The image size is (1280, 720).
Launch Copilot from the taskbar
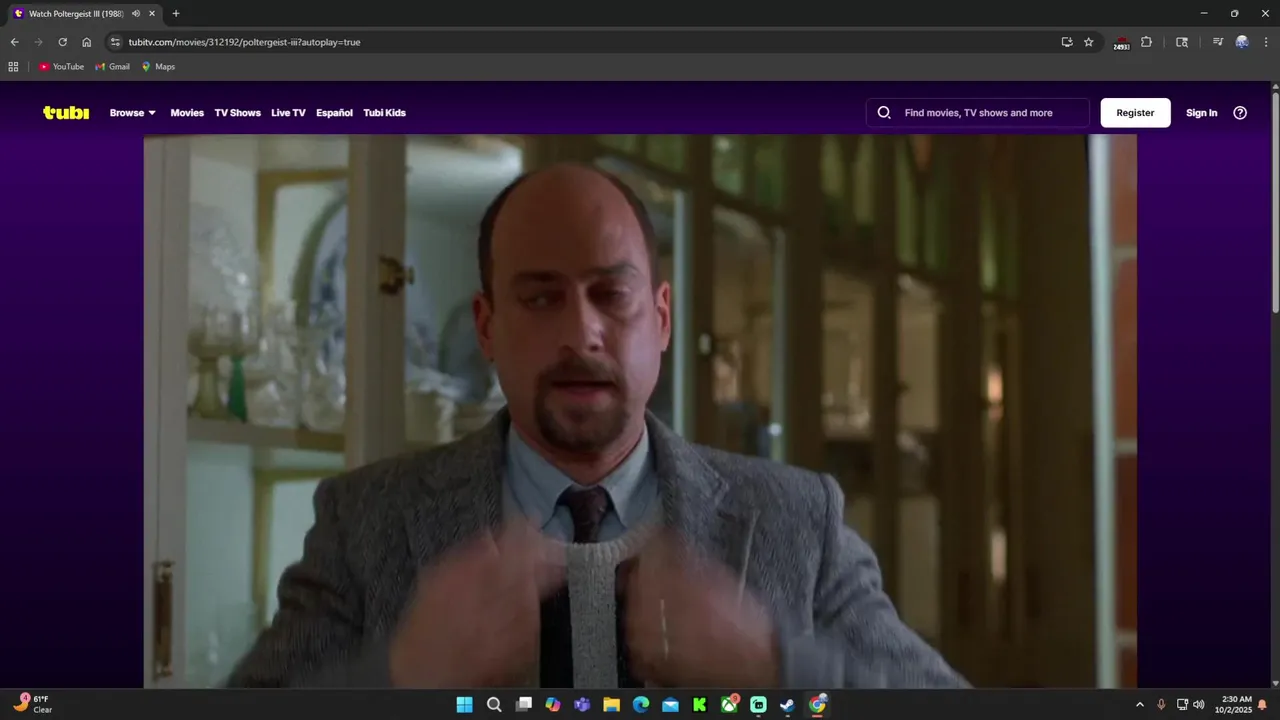pyautogui.click(x=553, y=705)
